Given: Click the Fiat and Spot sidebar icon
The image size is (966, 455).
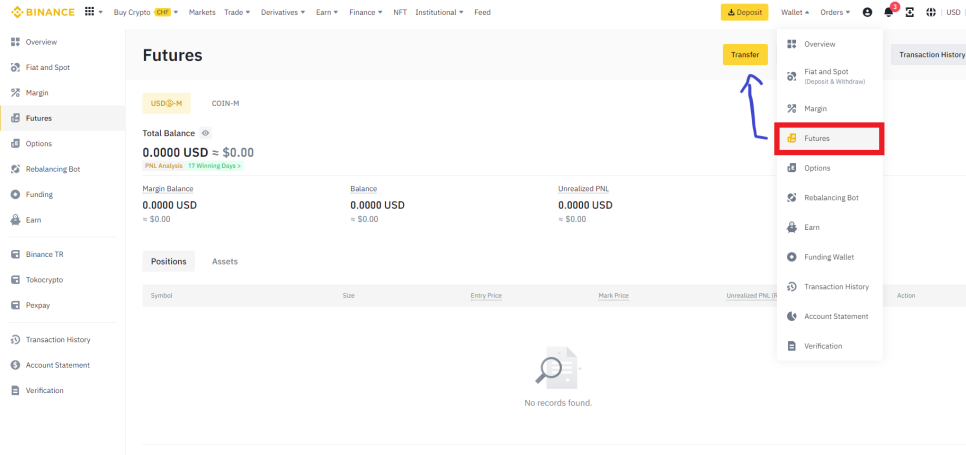Looking at the screenshot, I should click(16, 67).
